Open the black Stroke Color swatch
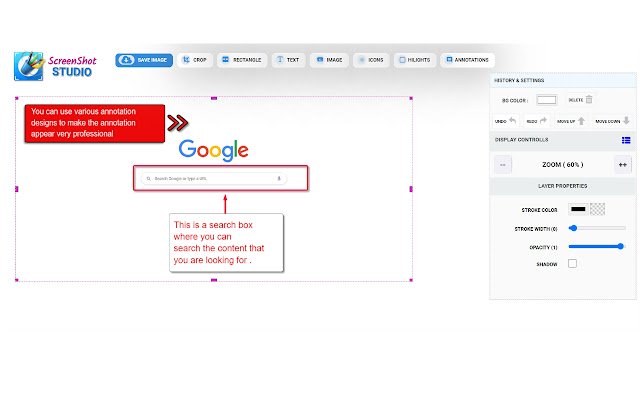Image resolution: width=640 pixels, height=400 pixels. coord(578,209)
